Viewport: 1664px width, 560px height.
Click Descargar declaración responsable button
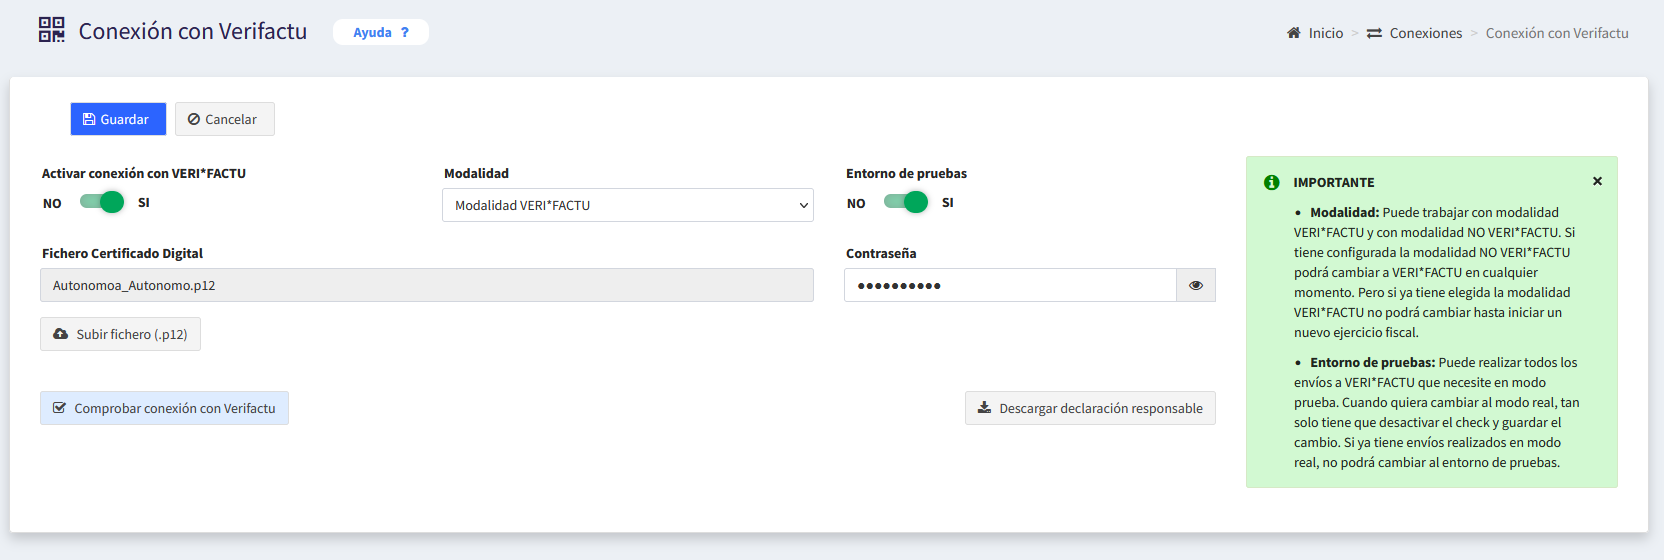pyautogui.click(x=1089, y=408)
